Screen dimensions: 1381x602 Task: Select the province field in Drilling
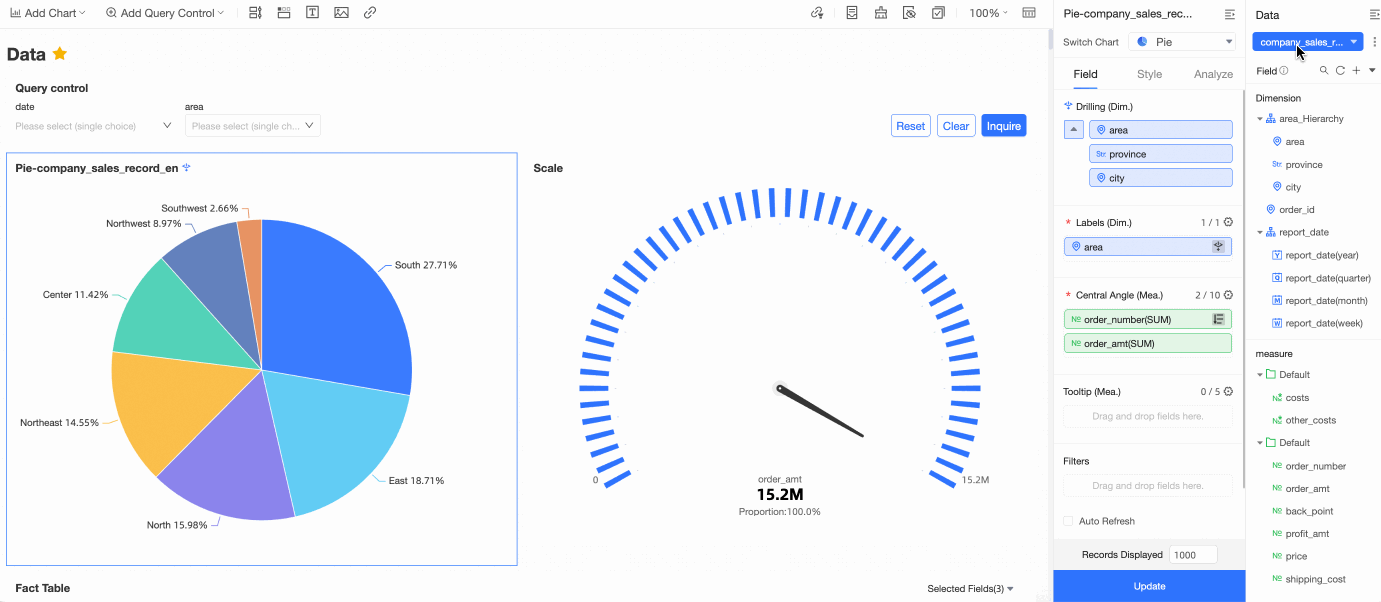pos(1160,154)
